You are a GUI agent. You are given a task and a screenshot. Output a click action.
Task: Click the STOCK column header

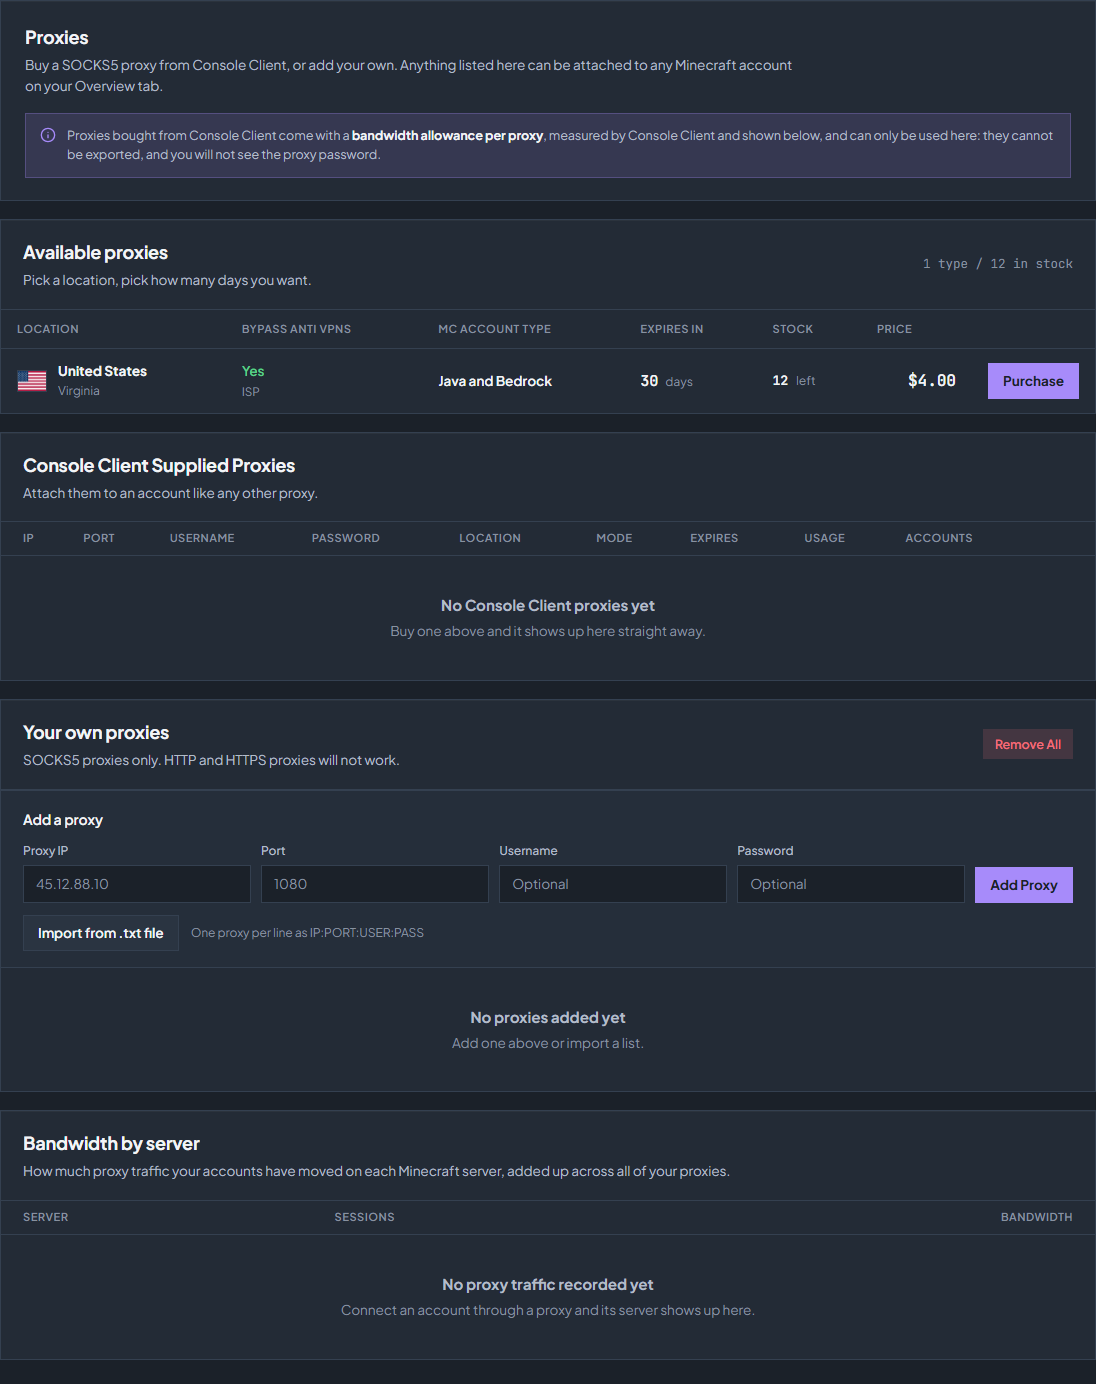(x=793, y=329)
